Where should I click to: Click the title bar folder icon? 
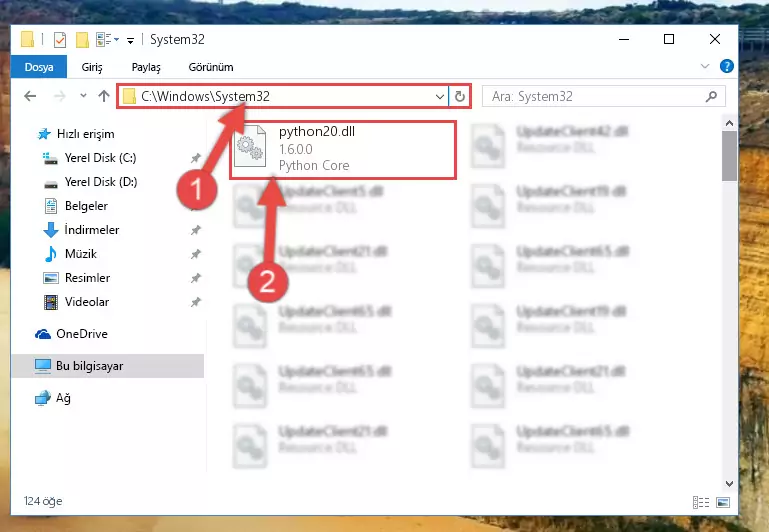point(27,39)
